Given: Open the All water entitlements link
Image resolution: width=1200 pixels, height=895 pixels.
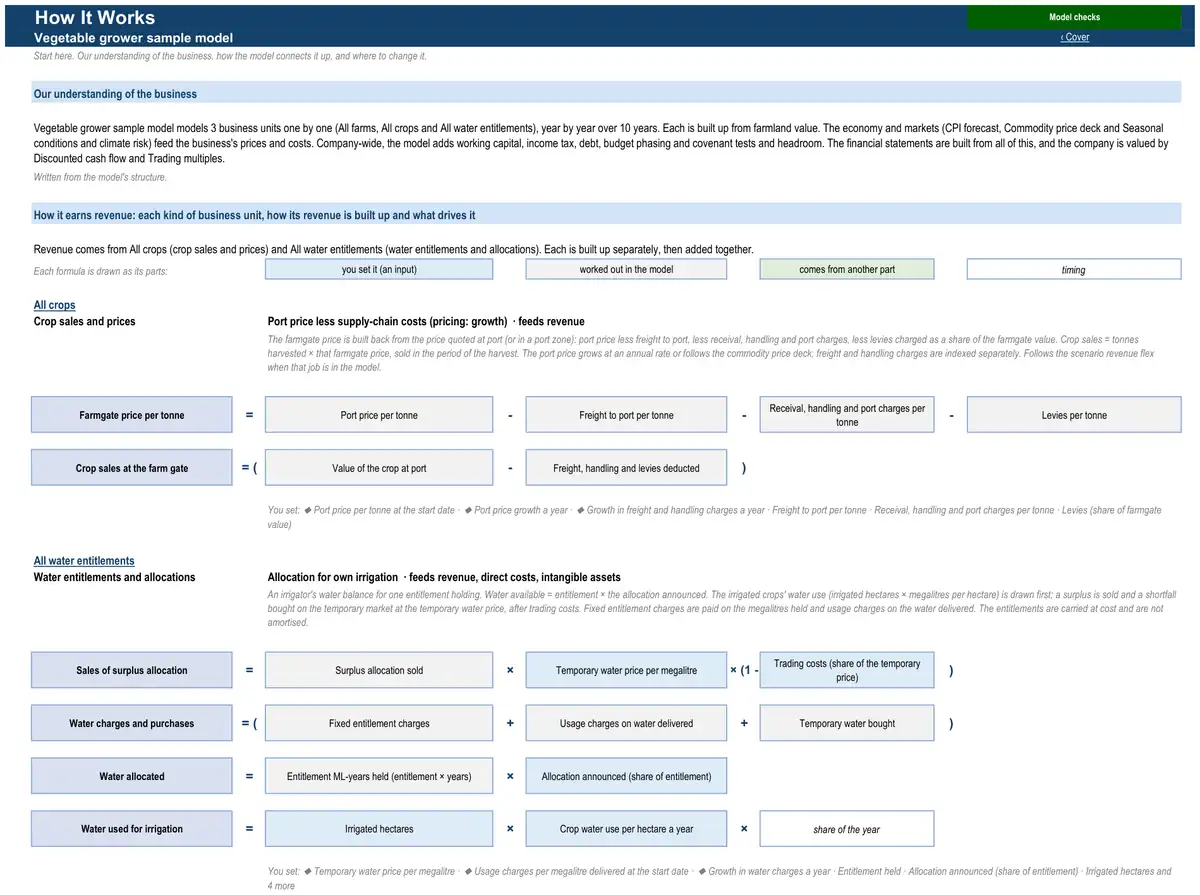Looking at the screenshot, I should tap(84, 561).
